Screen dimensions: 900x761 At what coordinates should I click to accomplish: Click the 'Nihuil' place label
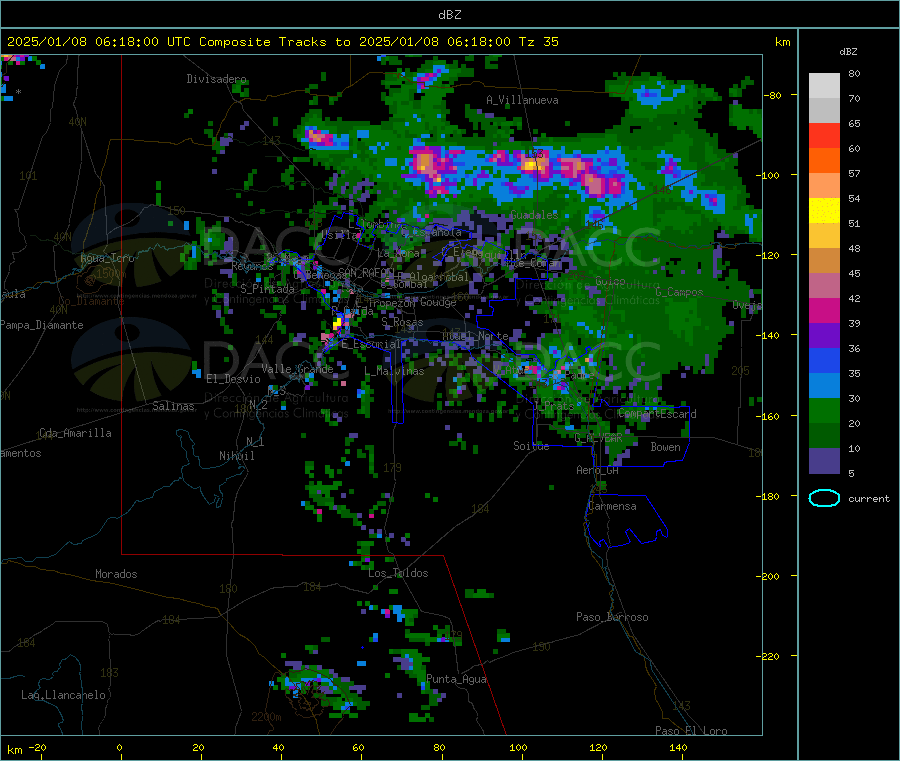pyautogui.click(x=236, y=456)
